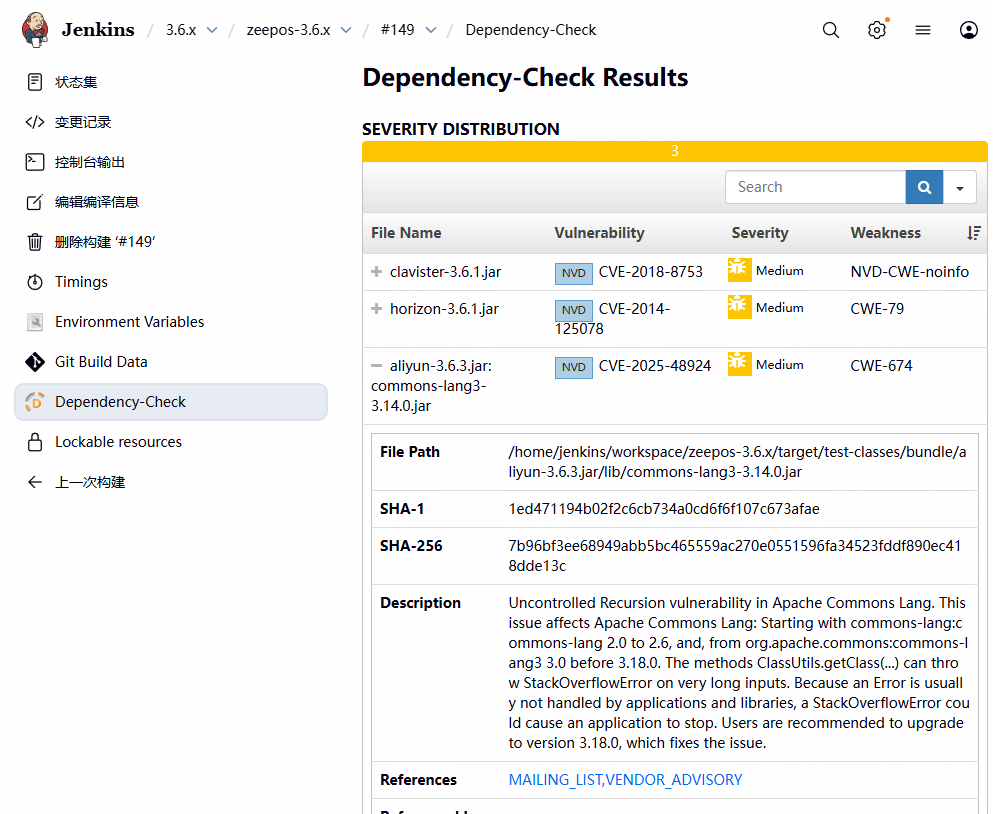Click the yellow severity distribution bar
Image resolution: width=993 pixels, height=814 pixels.
coord(674,151)
